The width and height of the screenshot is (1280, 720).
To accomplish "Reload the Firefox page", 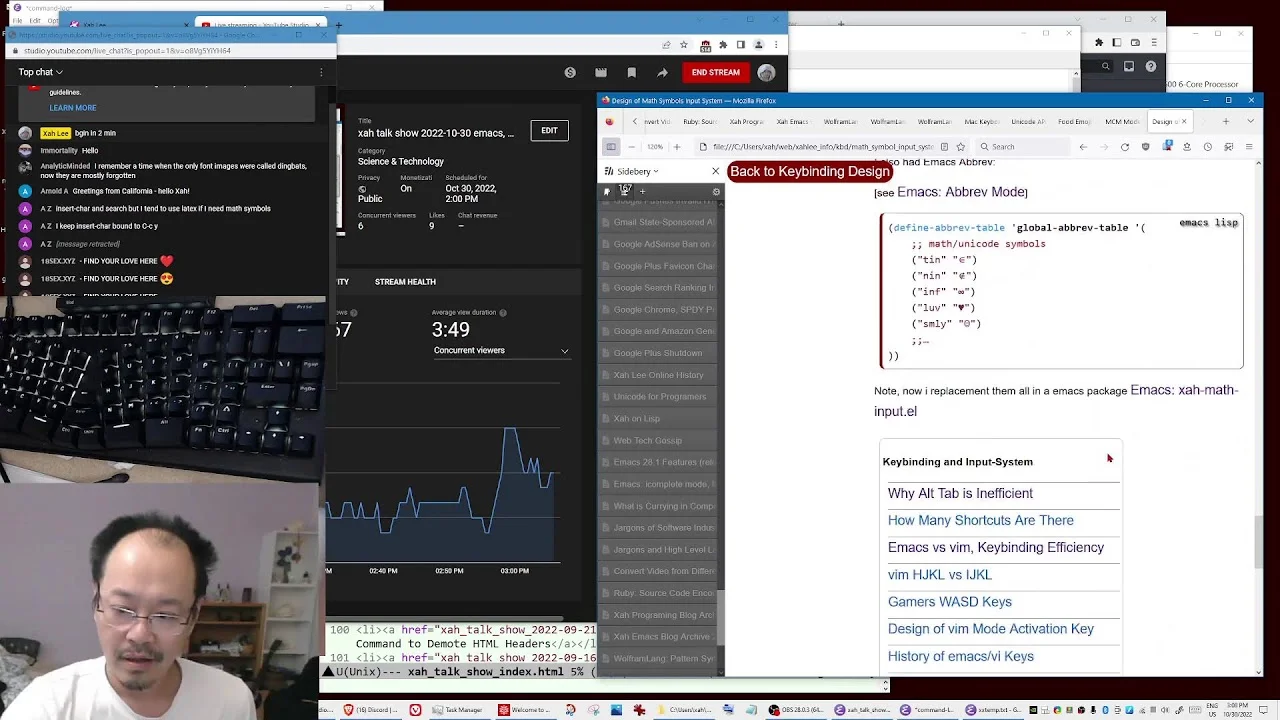I will (1125, 147).
